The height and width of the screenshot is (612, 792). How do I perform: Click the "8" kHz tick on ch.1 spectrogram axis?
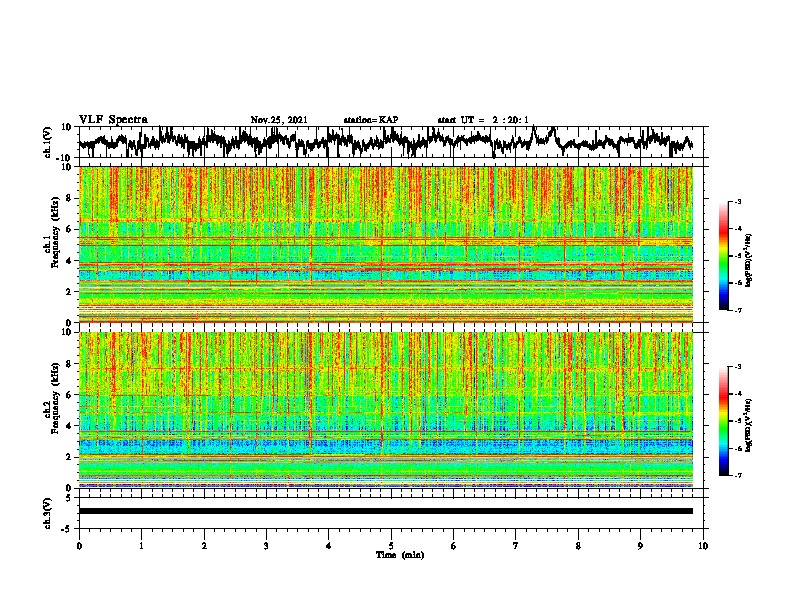[x=69, y=198]
